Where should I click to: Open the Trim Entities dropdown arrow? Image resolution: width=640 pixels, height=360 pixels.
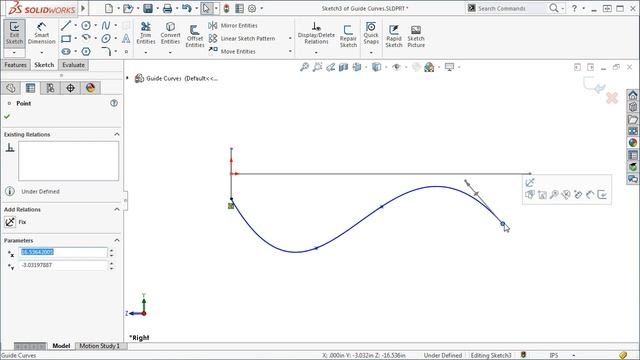click(x=146, y=53)
